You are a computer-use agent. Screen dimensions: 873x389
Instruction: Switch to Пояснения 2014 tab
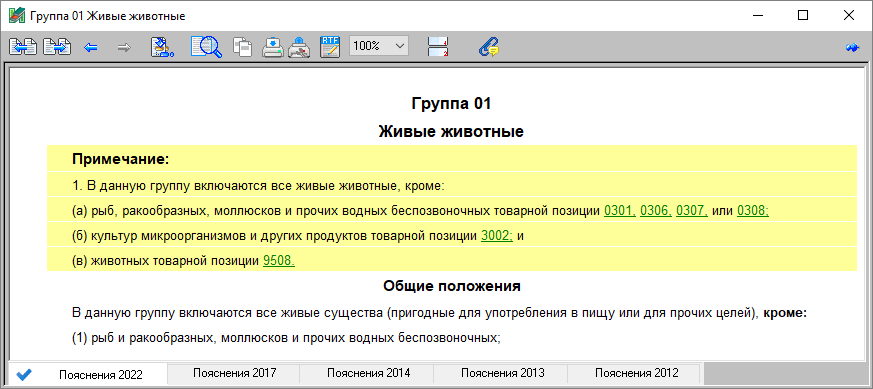pyautogui.click(x=368, y=372)
